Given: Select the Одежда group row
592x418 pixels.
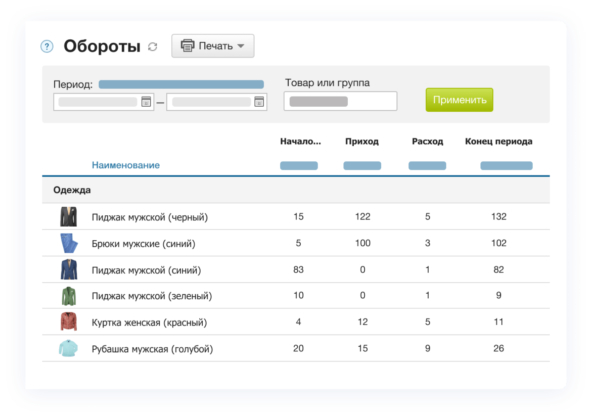Looking at the screenshot, I should 296,190.
